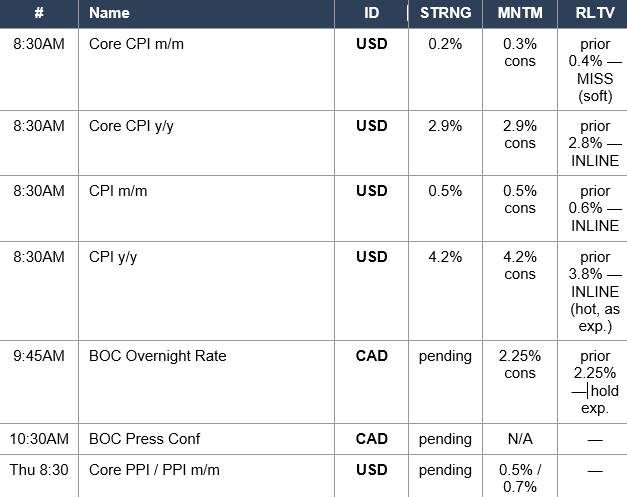
Task: Click the ID column header
Action: (371, 14)
